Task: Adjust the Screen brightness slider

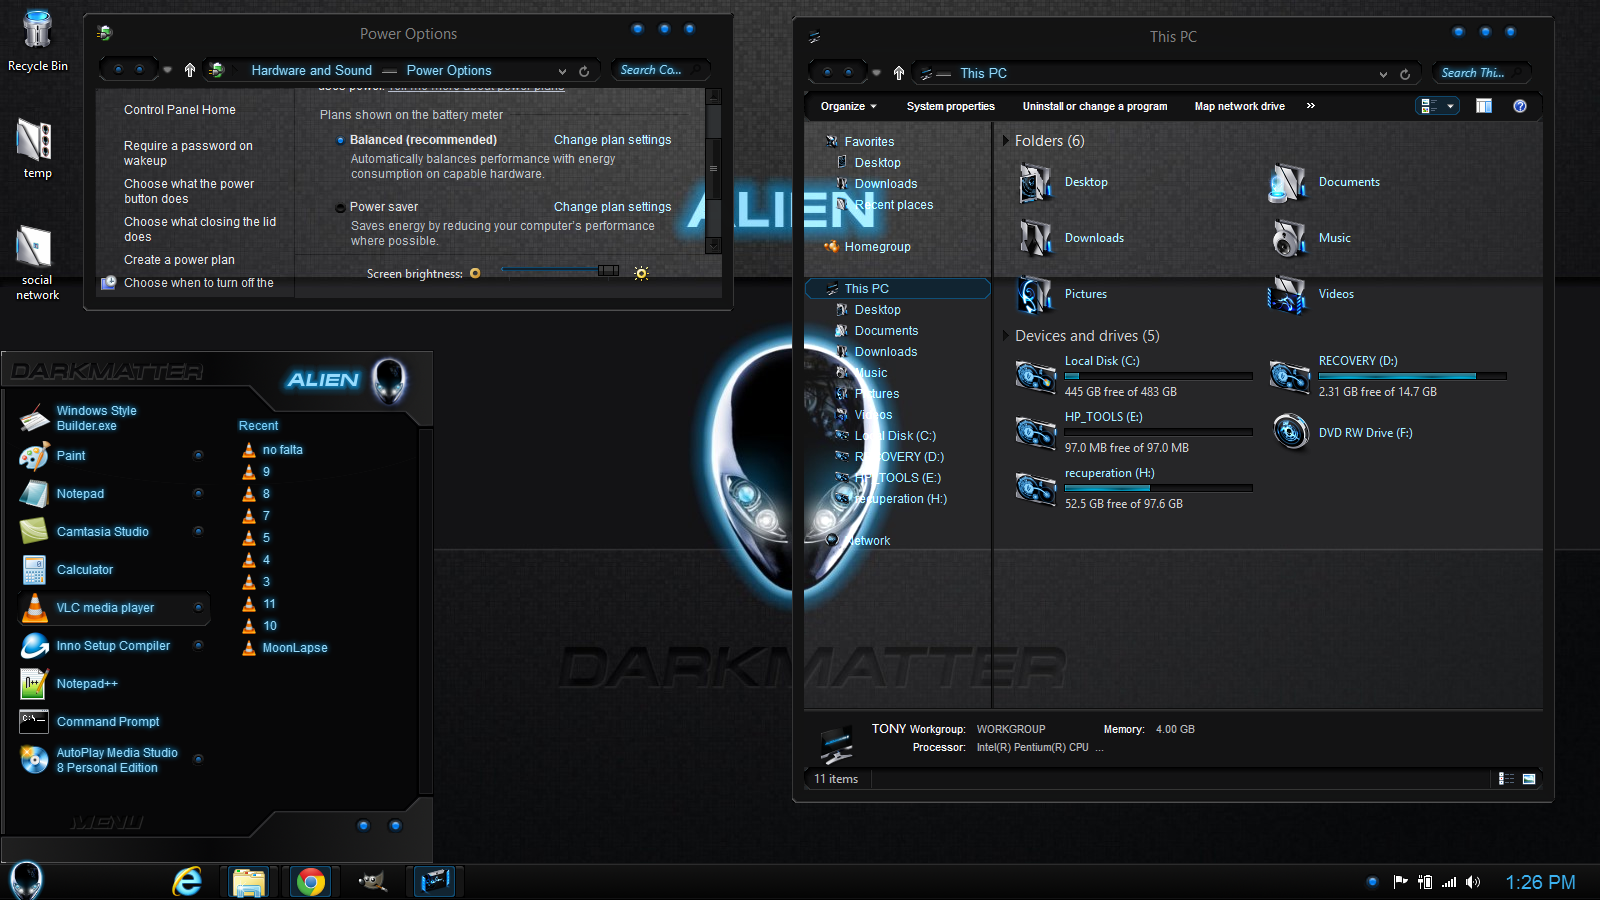Action: pos(608,271)
